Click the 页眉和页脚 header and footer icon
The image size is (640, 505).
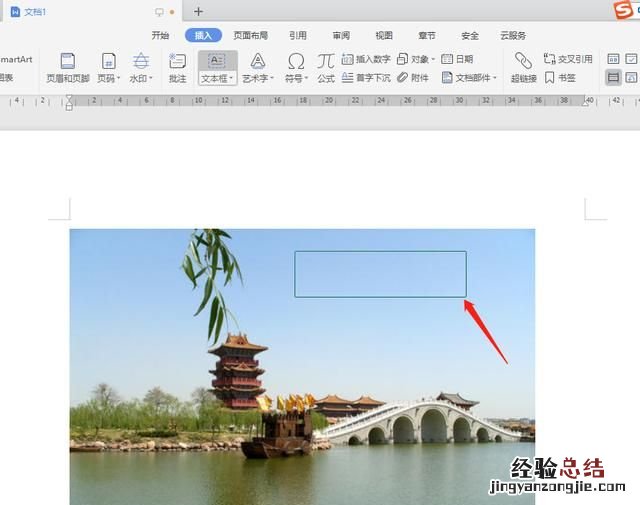tap(68, 62)
